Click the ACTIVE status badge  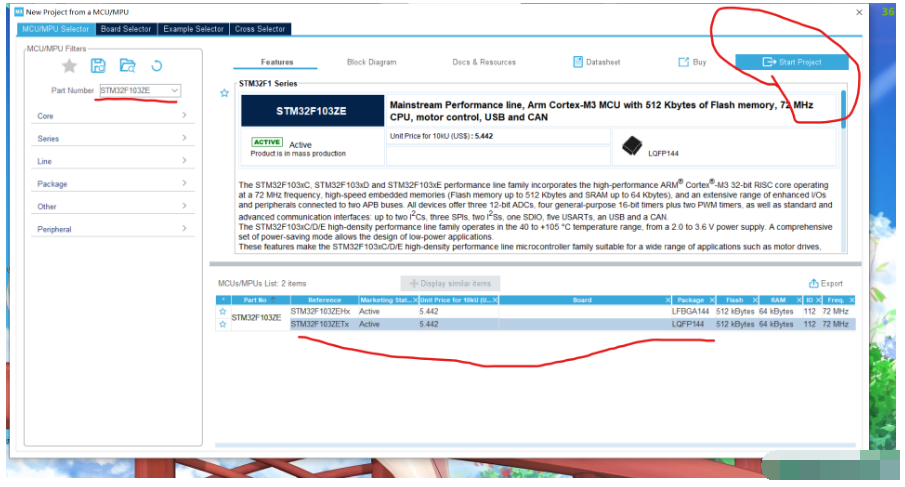[267, 142]
